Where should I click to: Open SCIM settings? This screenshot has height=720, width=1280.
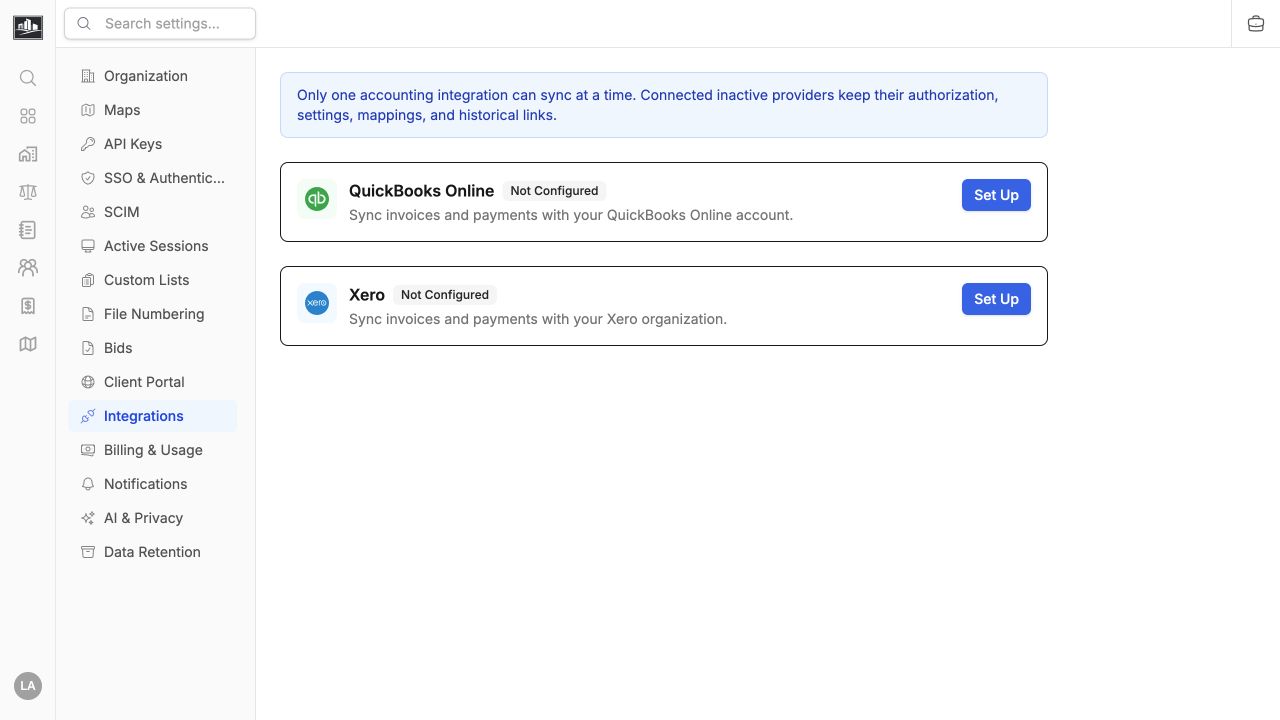(x=153, y=212)
